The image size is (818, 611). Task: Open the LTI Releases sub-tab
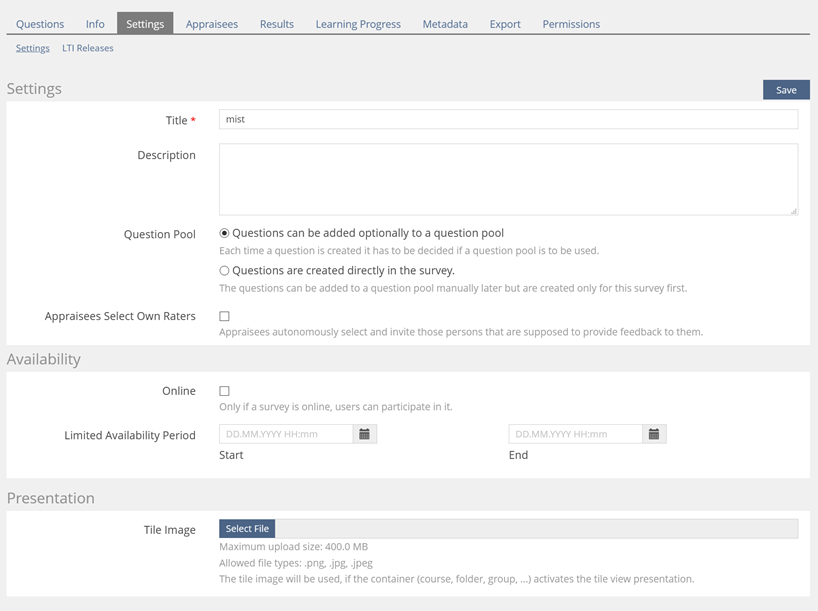(x=88, y=48)
